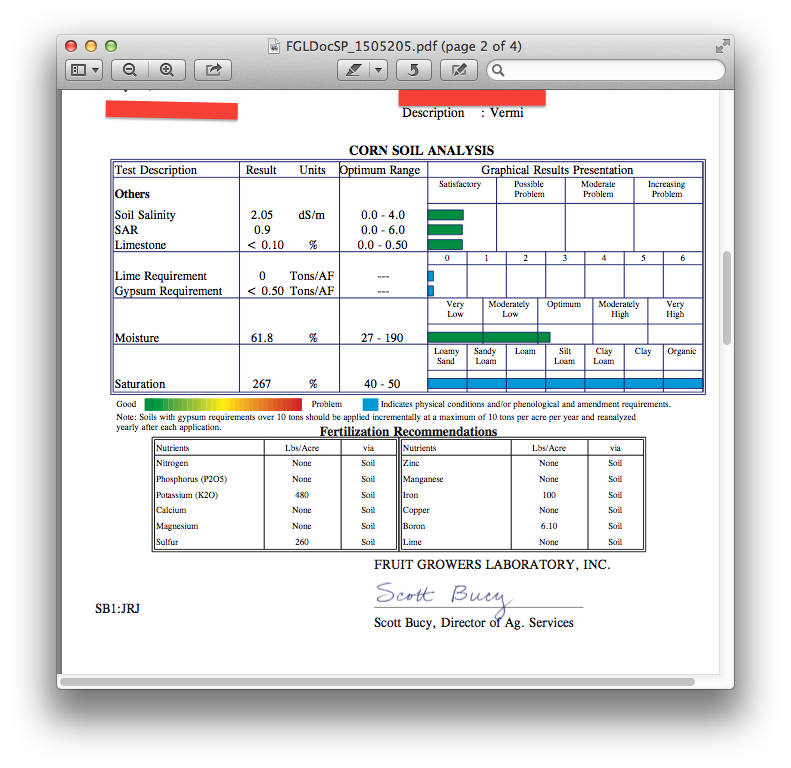Select the highlight pen tool
This screenshot has height=768, width=791.
pos(352,70)
